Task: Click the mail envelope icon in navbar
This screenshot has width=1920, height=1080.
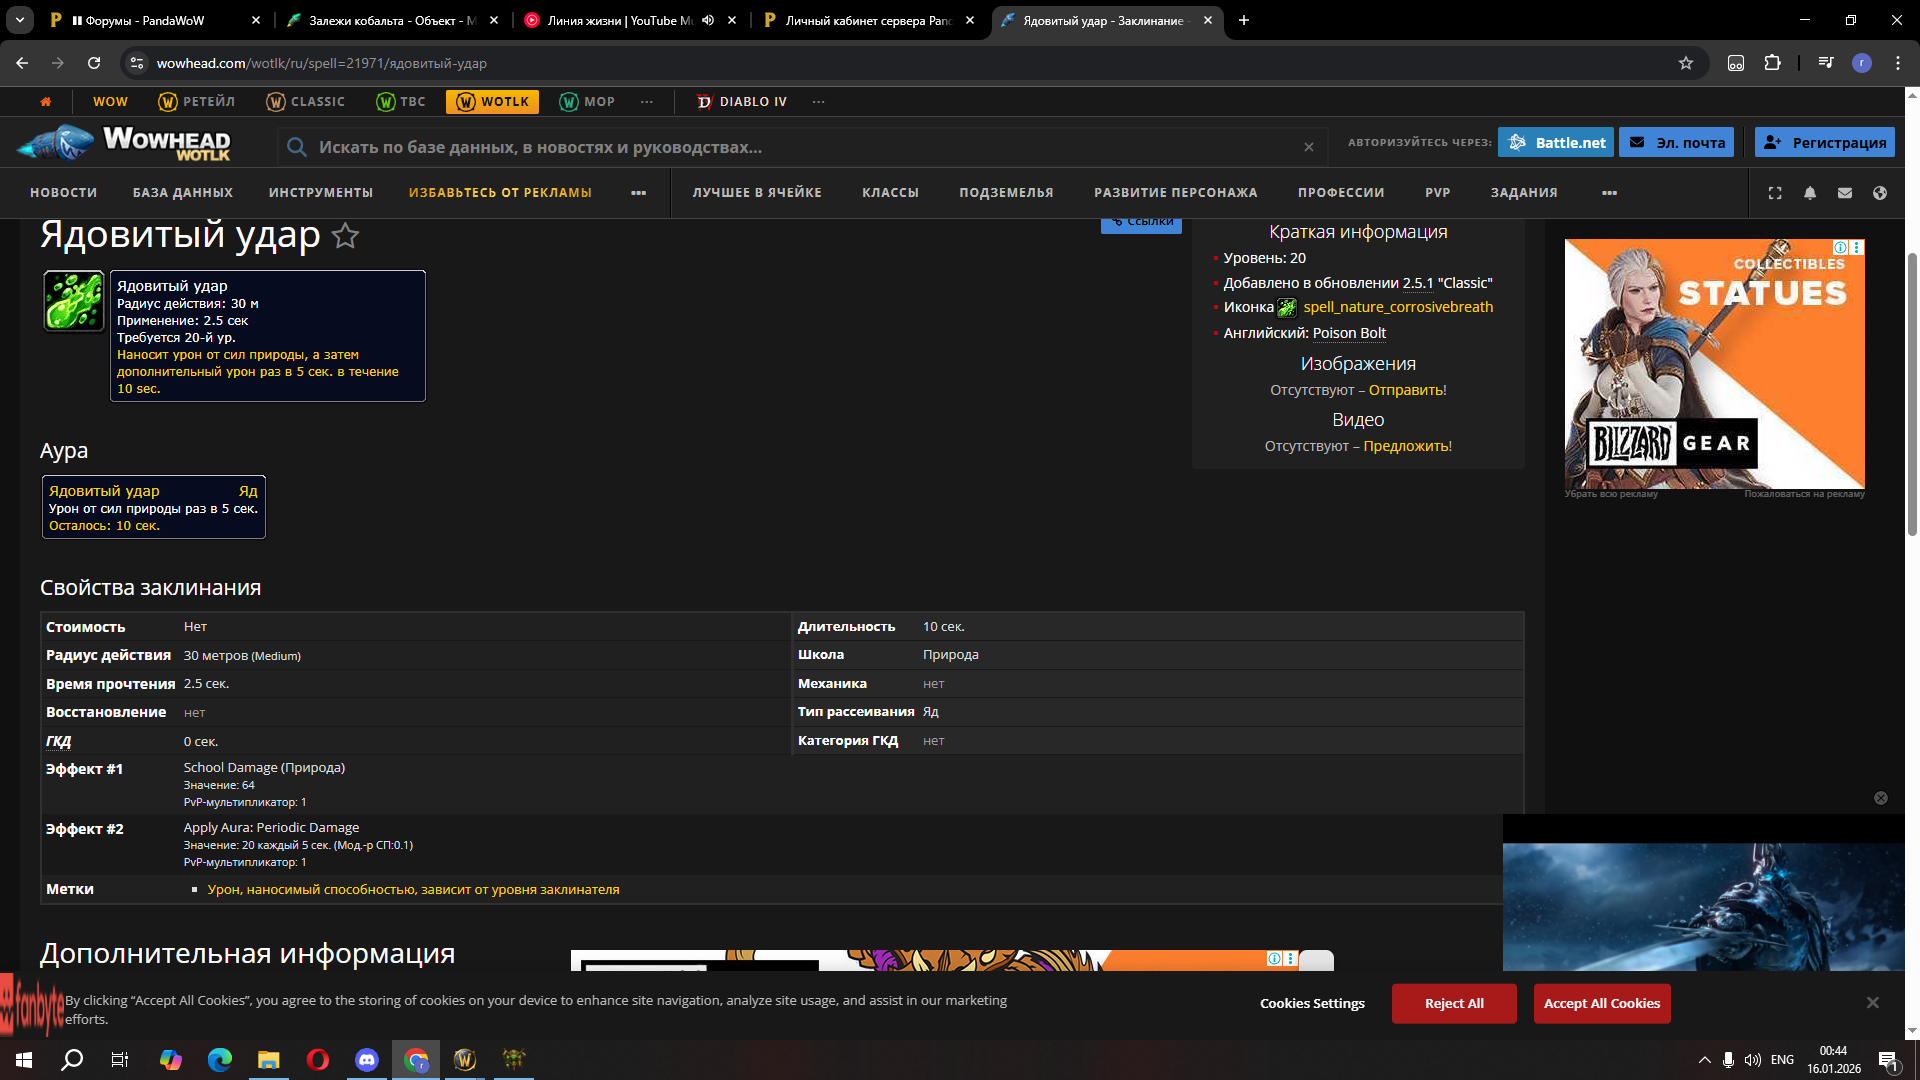Action: 1845,193
